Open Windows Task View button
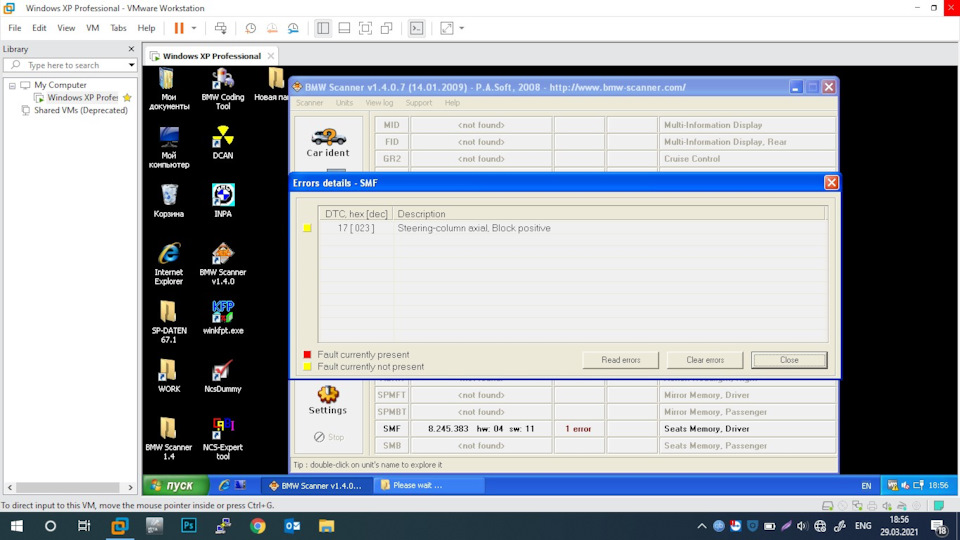The height and width of the screenshot is (540, 960). coord(84,525)
